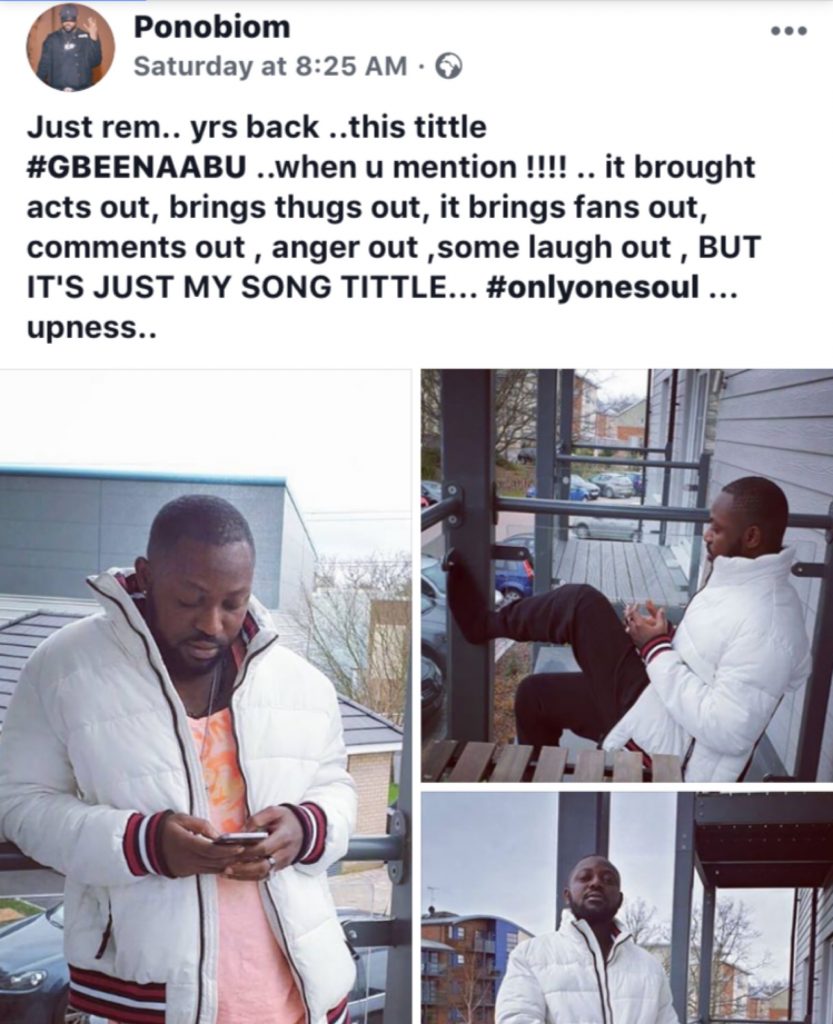Click the post caption text body

394,227
